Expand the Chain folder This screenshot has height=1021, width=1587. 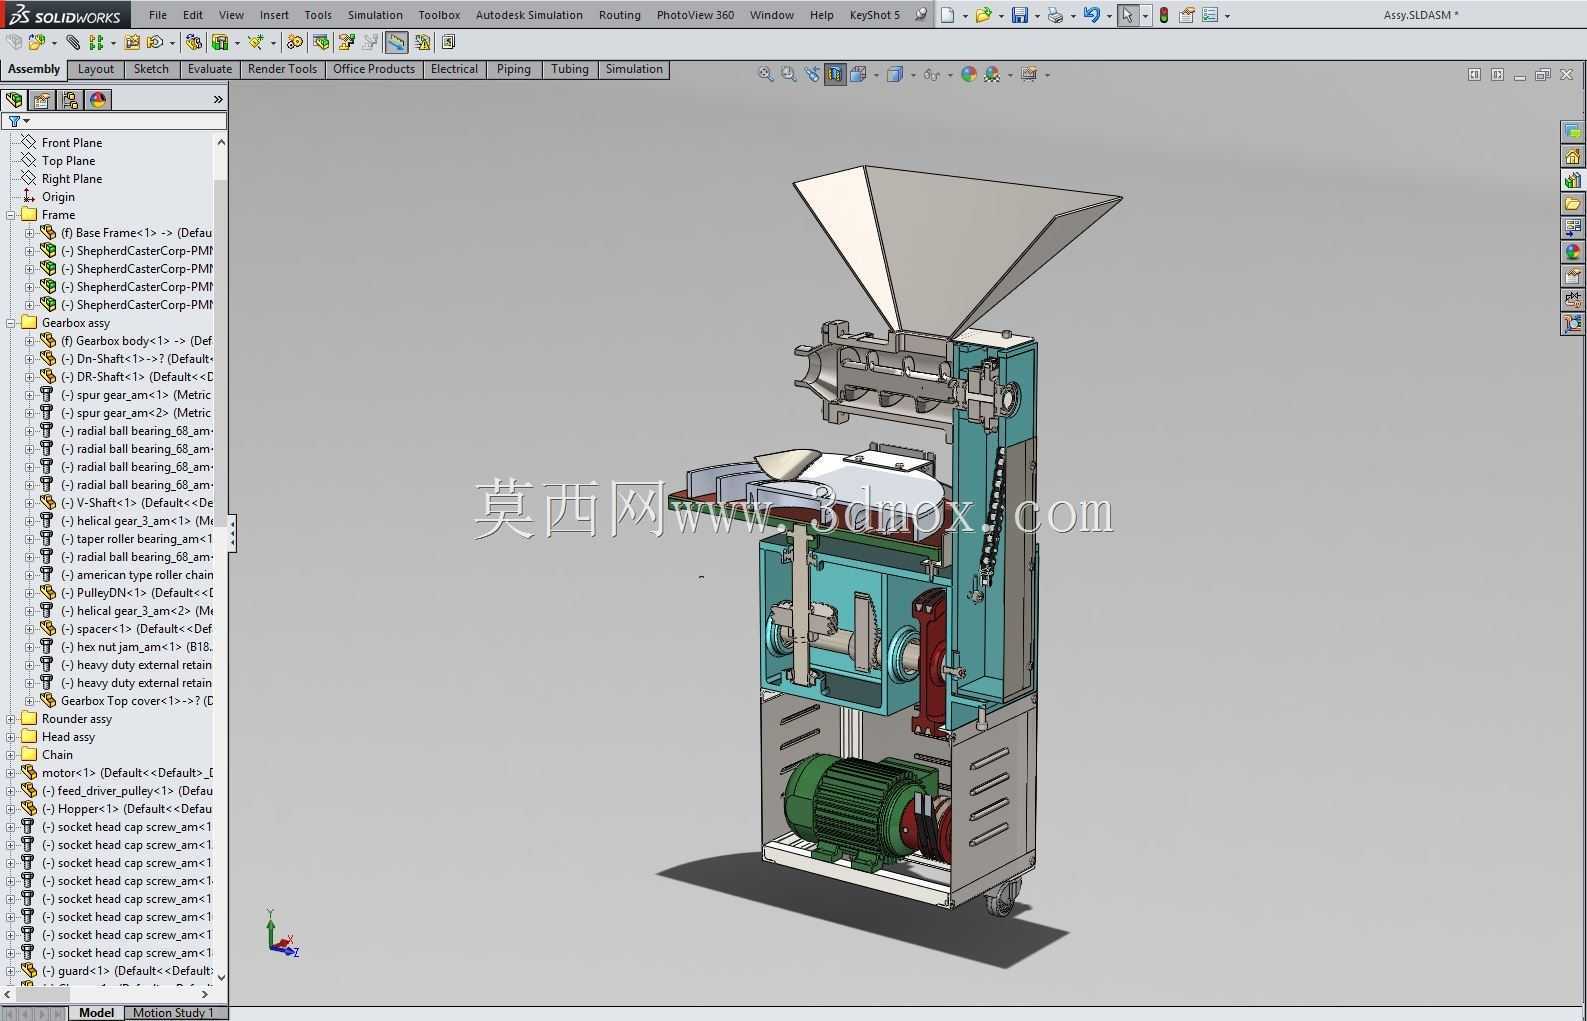11,755
